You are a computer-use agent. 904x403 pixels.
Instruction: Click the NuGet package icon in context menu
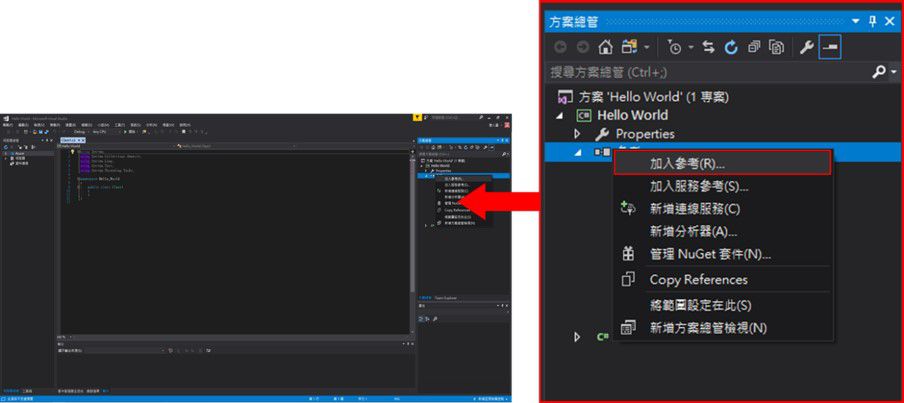[x=628, y=254]
